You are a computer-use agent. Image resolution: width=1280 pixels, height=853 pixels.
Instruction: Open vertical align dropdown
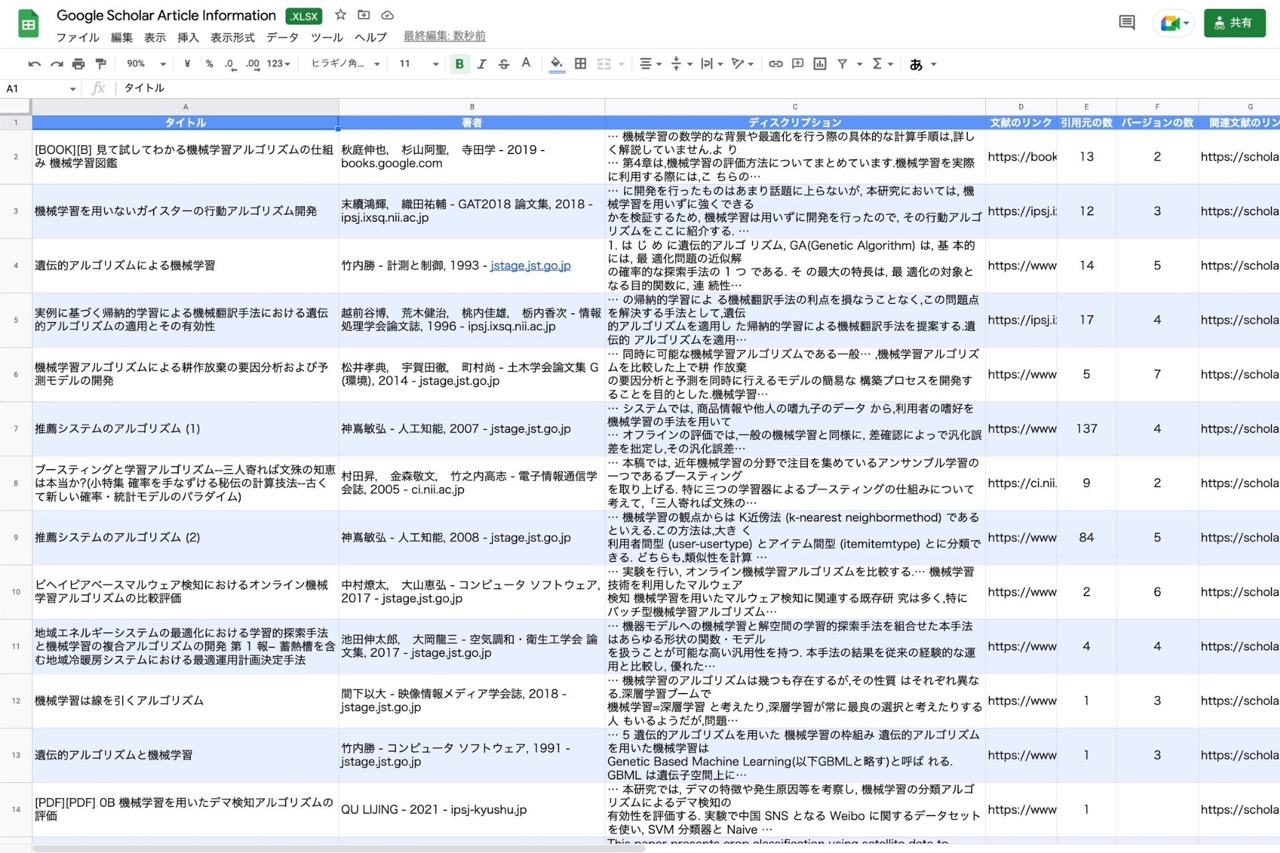point(680,64)
